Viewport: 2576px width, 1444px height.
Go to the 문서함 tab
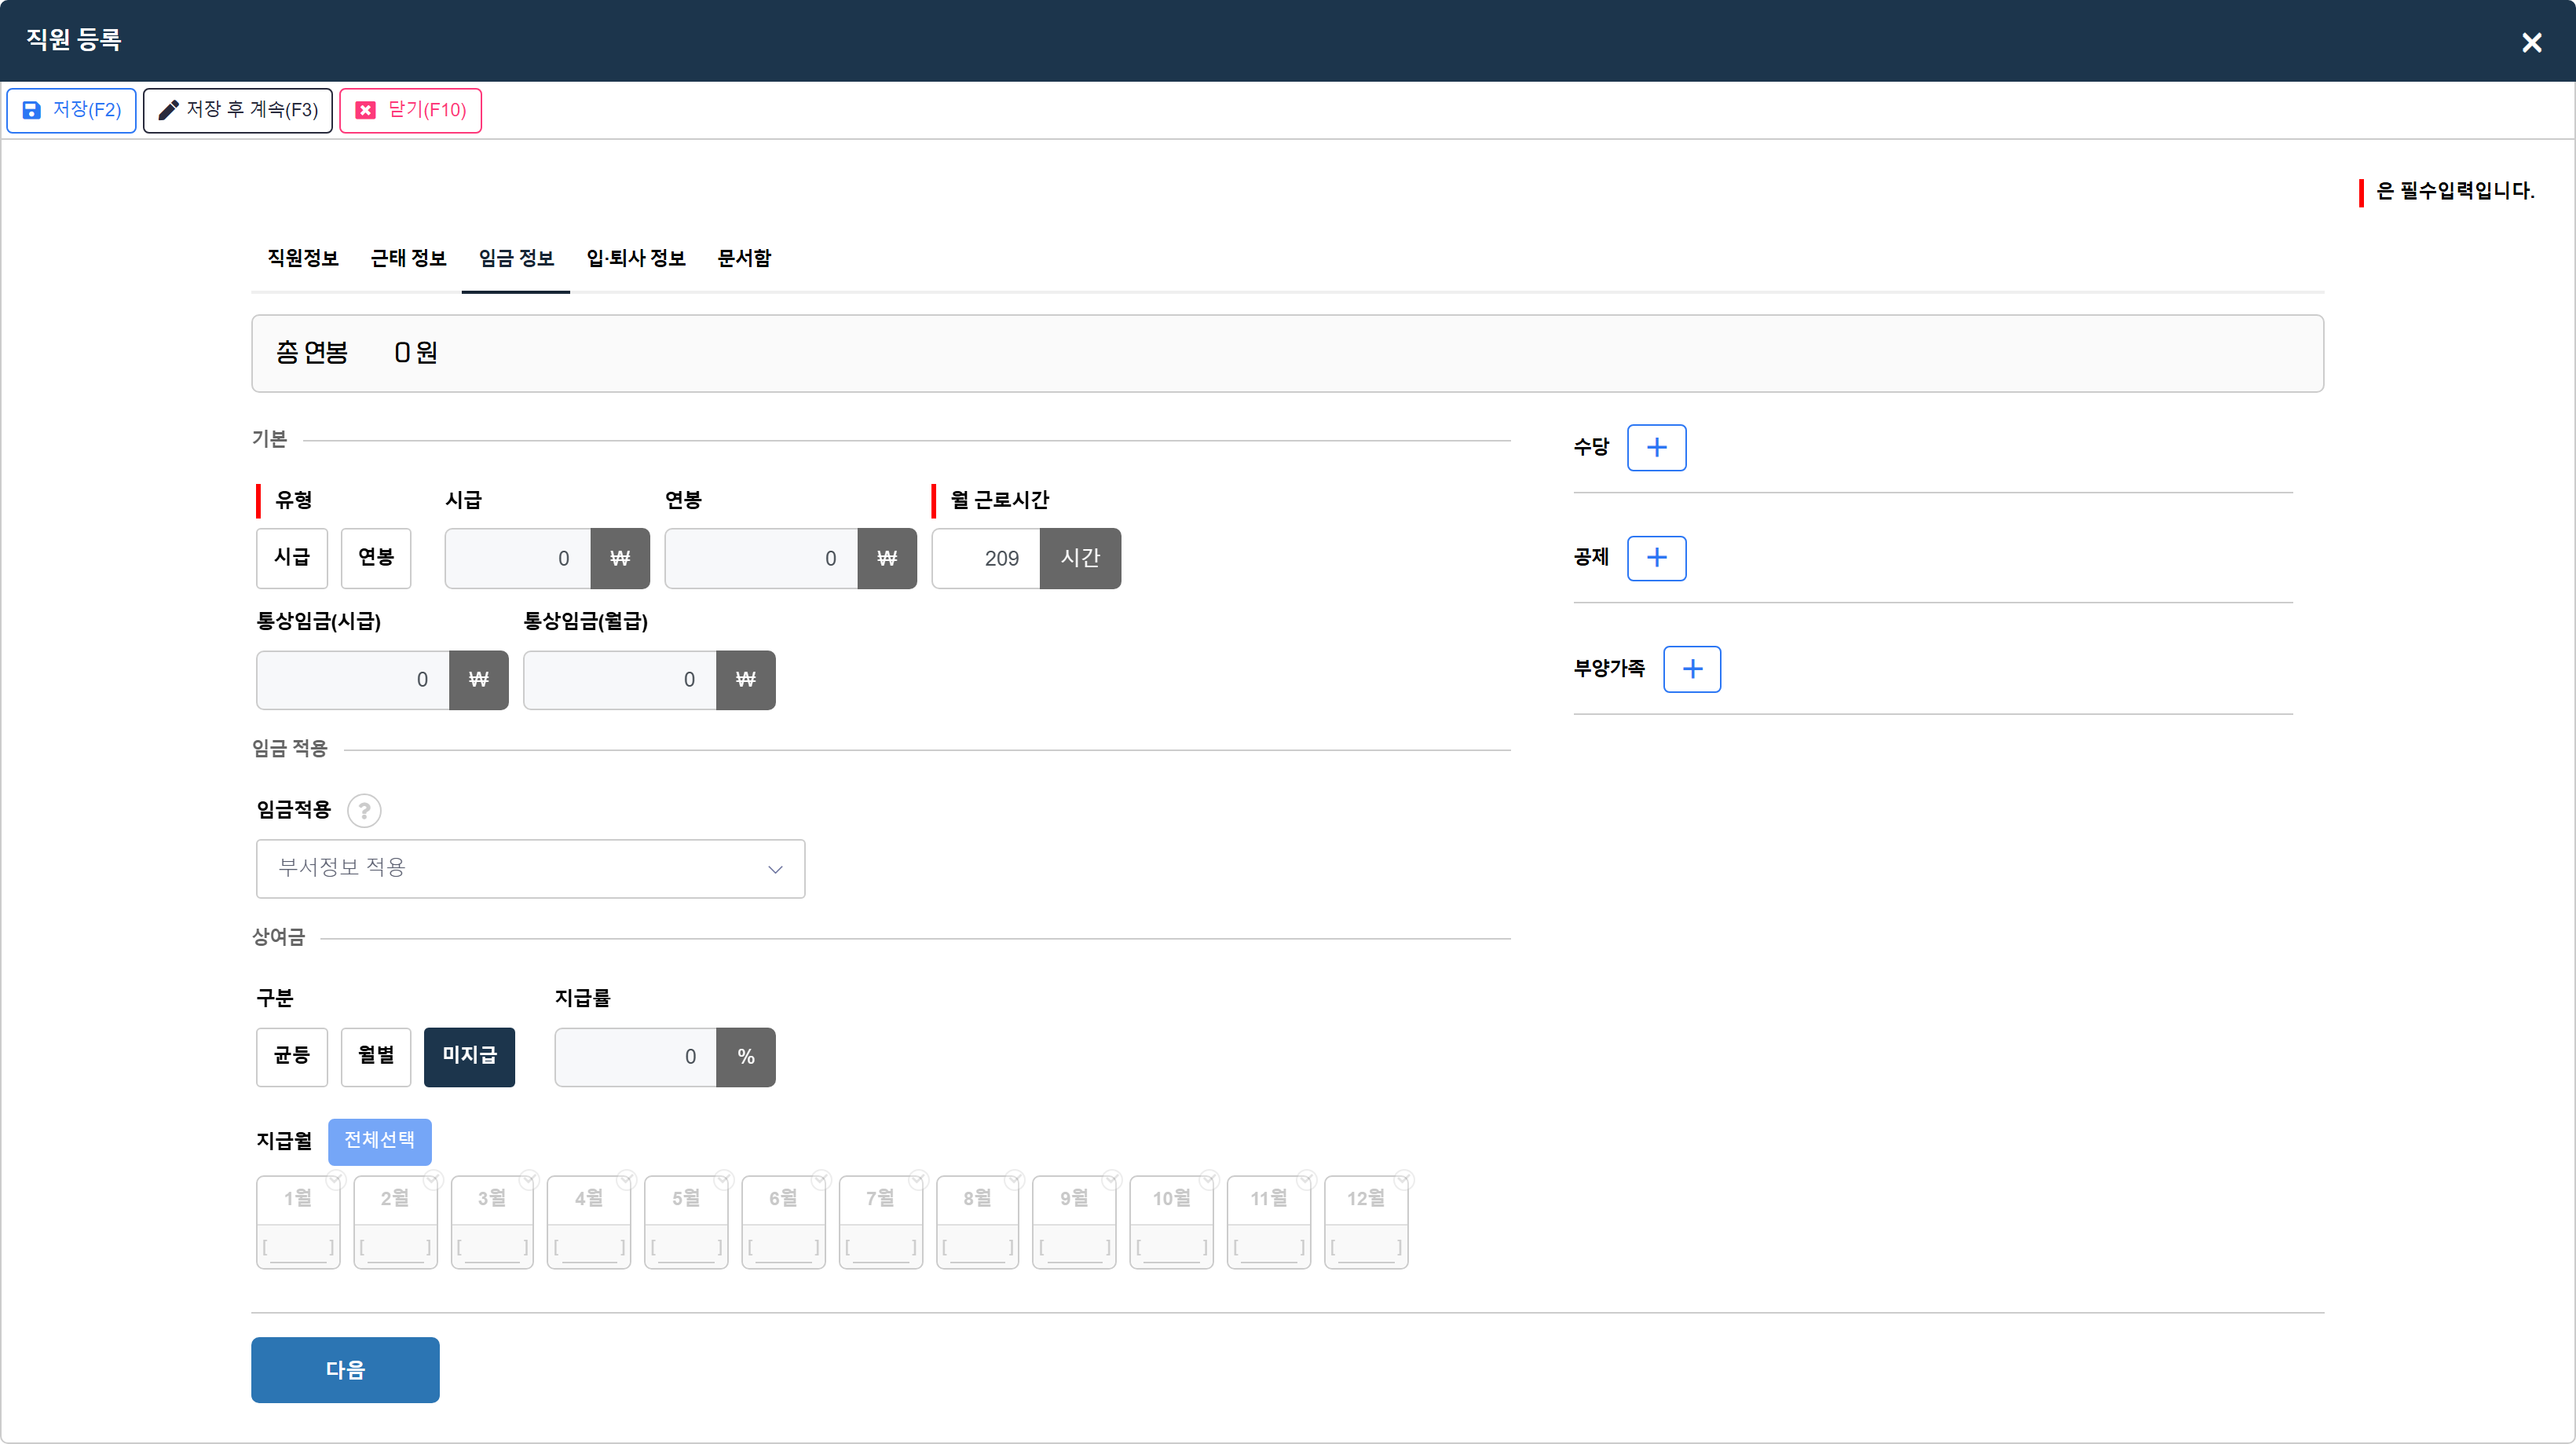(x=744, y=258)
